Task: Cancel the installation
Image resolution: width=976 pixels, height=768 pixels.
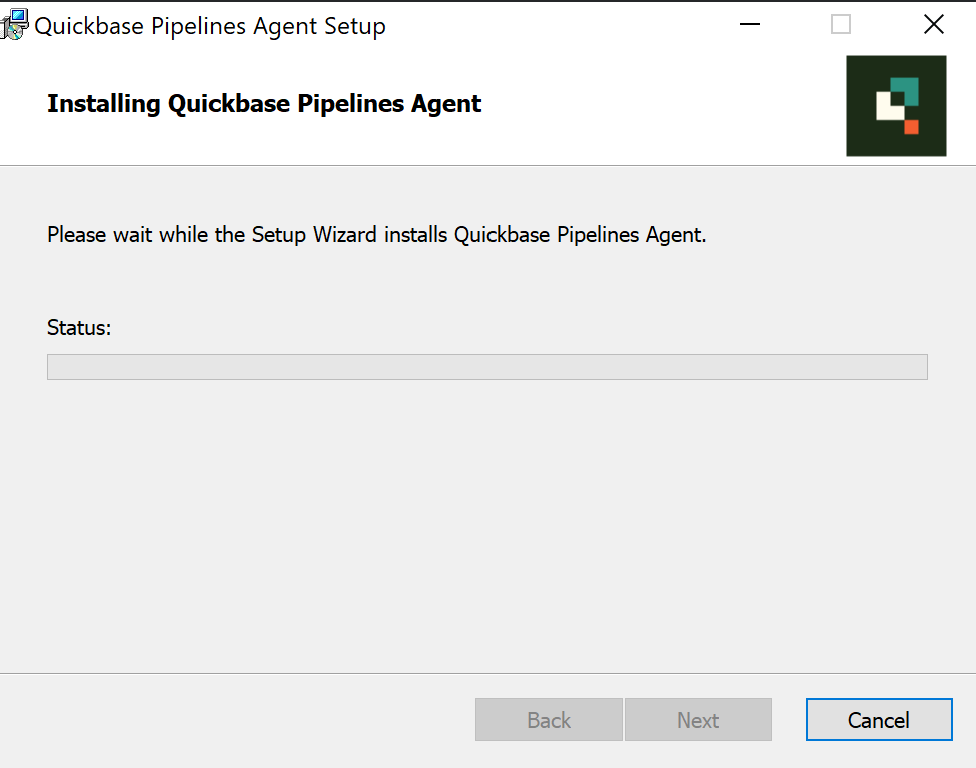Action: [879, 719]
